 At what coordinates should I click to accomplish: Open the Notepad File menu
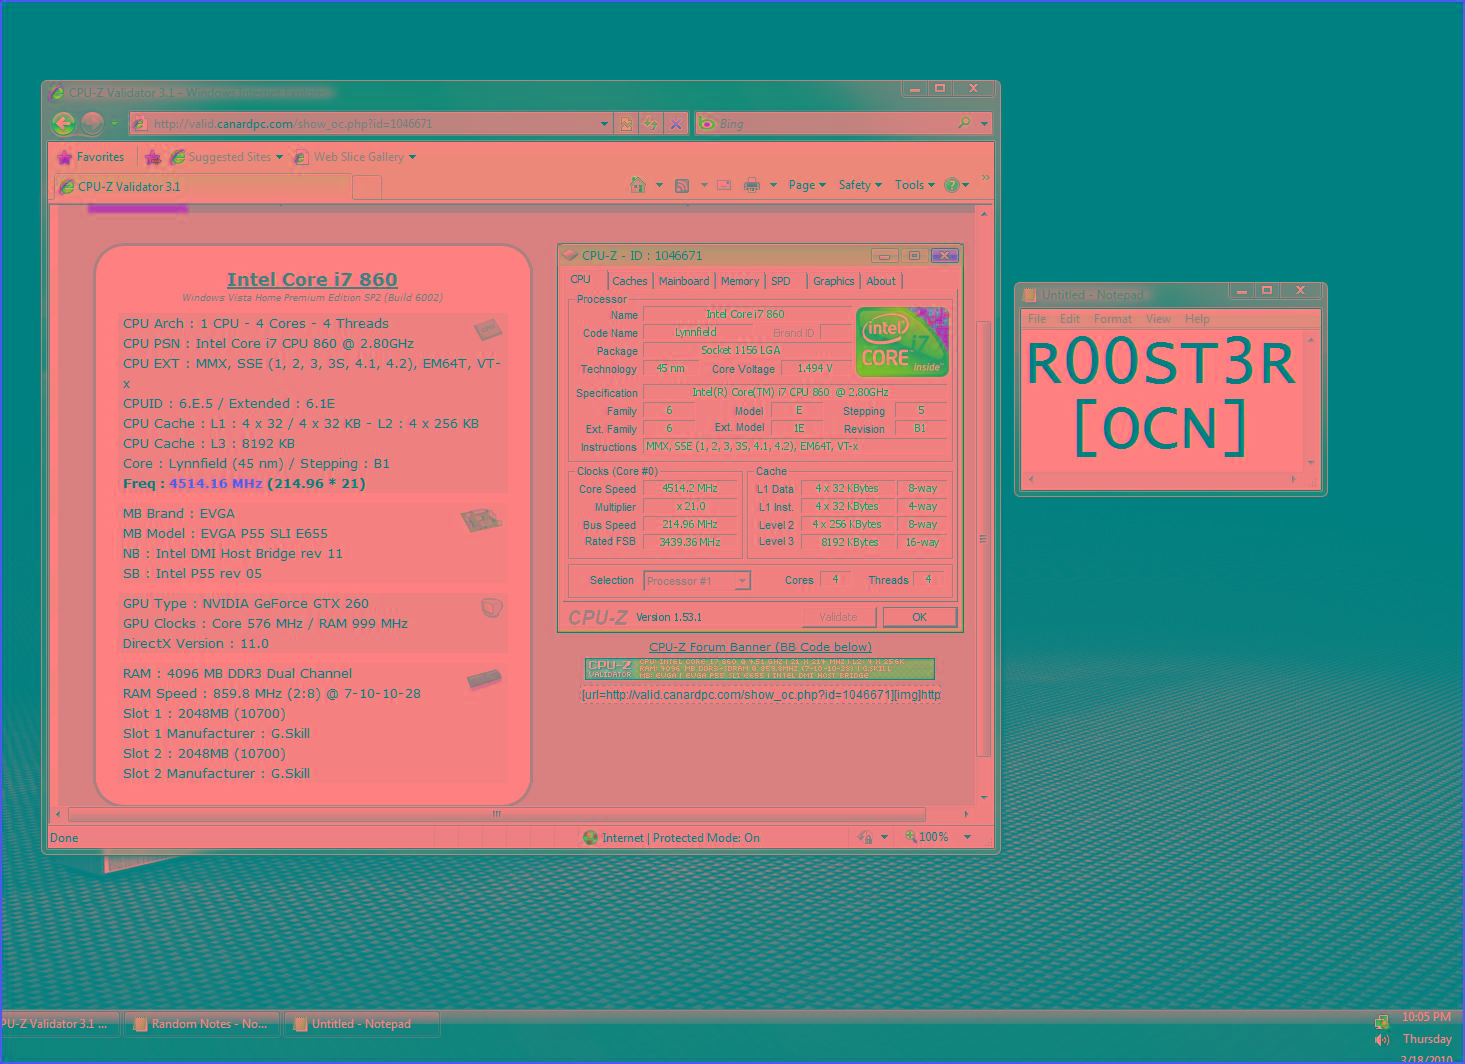point(1037,319)
